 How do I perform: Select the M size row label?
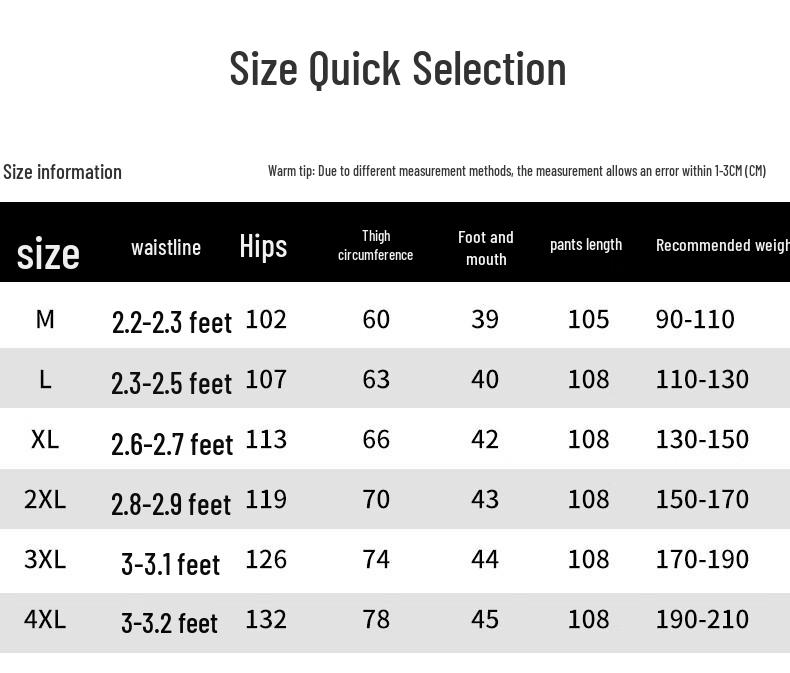tap(45, 319)
